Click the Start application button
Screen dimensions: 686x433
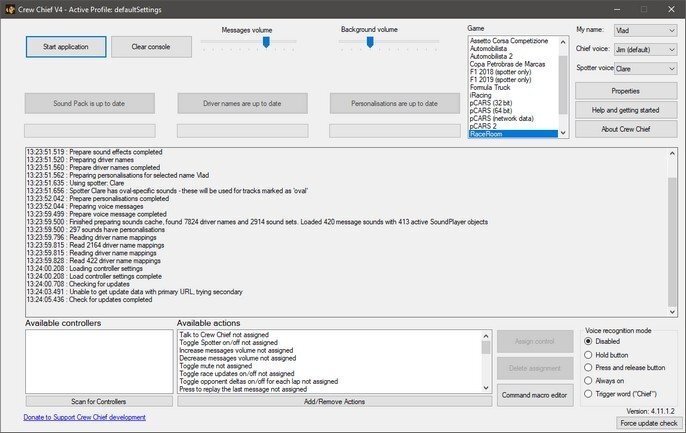65,47
